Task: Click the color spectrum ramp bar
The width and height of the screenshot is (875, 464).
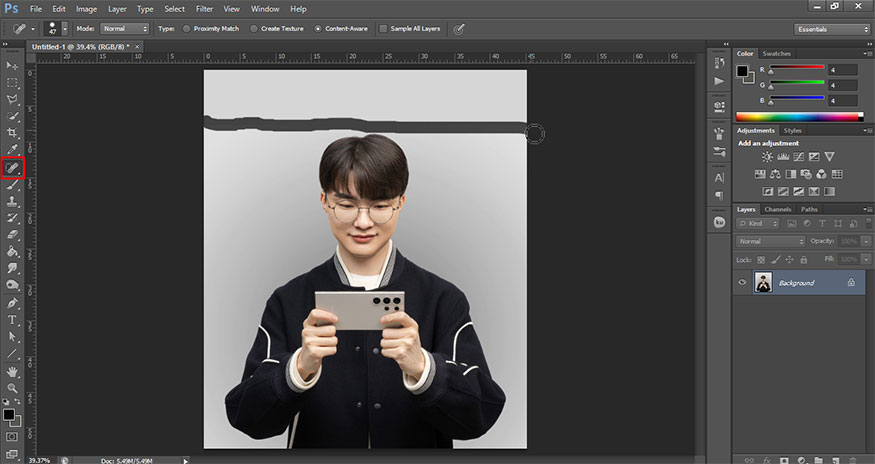Action: [797, 117]
